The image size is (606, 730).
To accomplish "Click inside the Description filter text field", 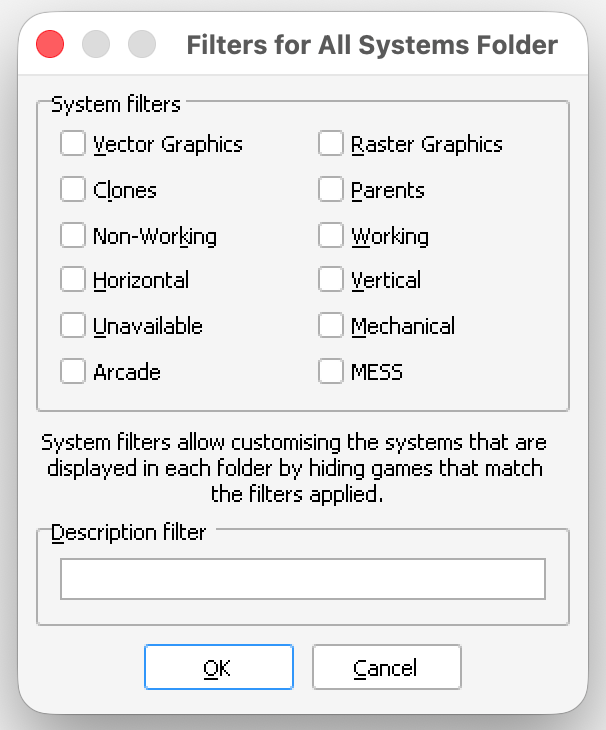I will 302,579.
